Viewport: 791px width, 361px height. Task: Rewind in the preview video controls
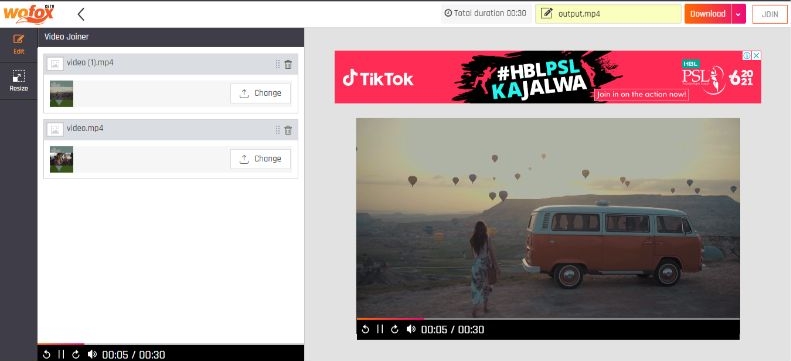tap(366, 329)
